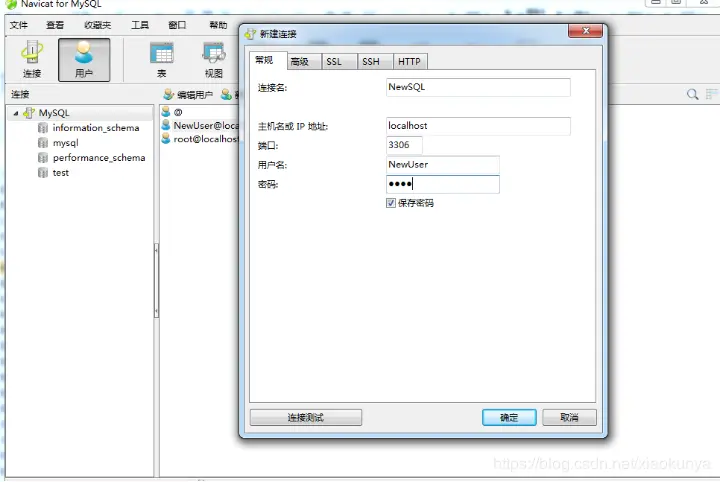
Task: Open the Tools (工具) menu
Action: tap(140, 25)
